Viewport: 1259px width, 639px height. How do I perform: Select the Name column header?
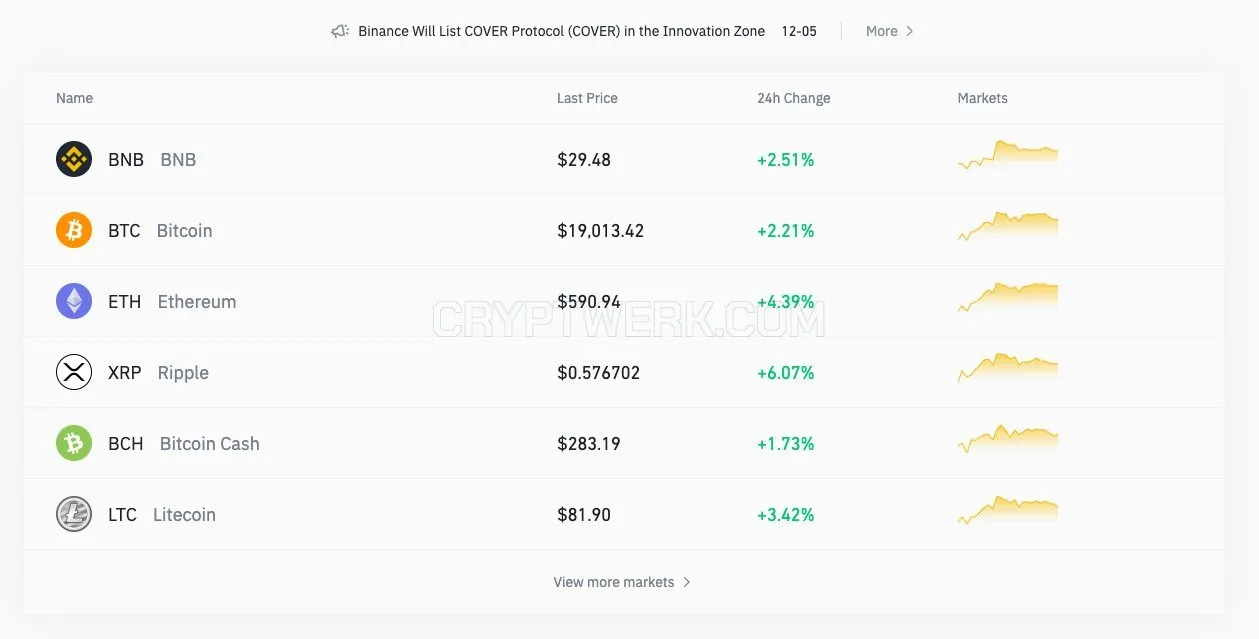[74, 98]
